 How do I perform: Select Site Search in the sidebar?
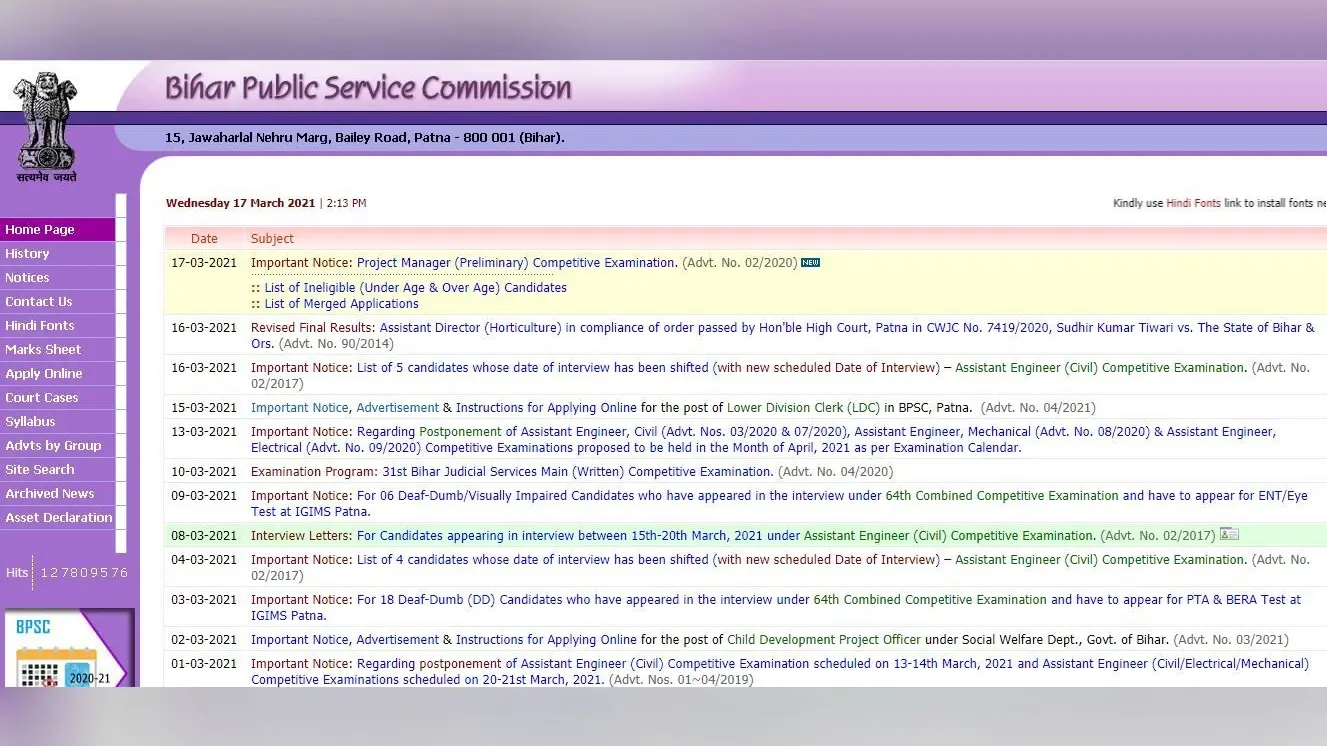(57, 470)
